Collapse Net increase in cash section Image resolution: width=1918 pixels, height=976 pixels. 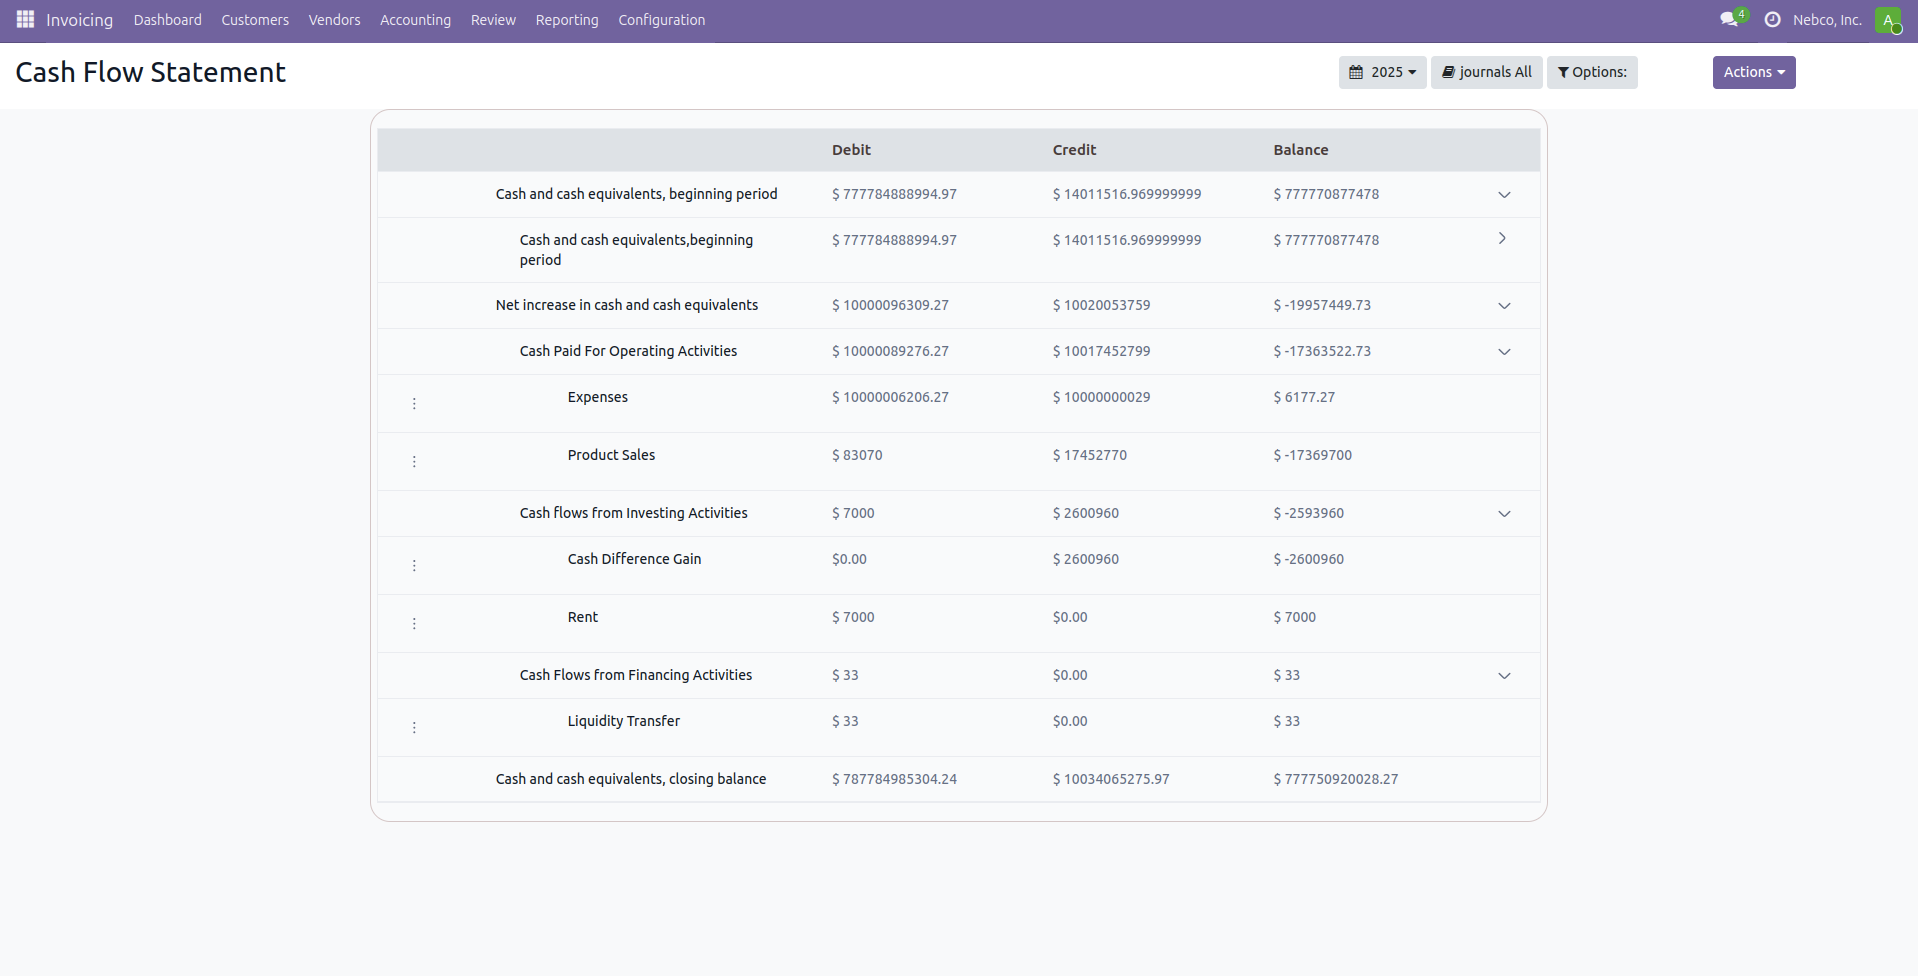point(1504,306)
